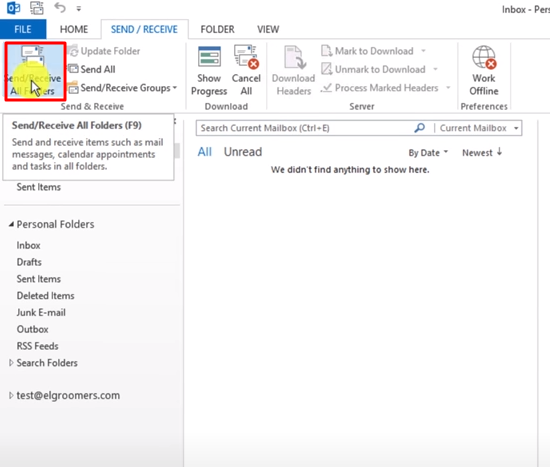Open Show Progress window
Screen dimensions: 550x467
click(x=209, y=71)
